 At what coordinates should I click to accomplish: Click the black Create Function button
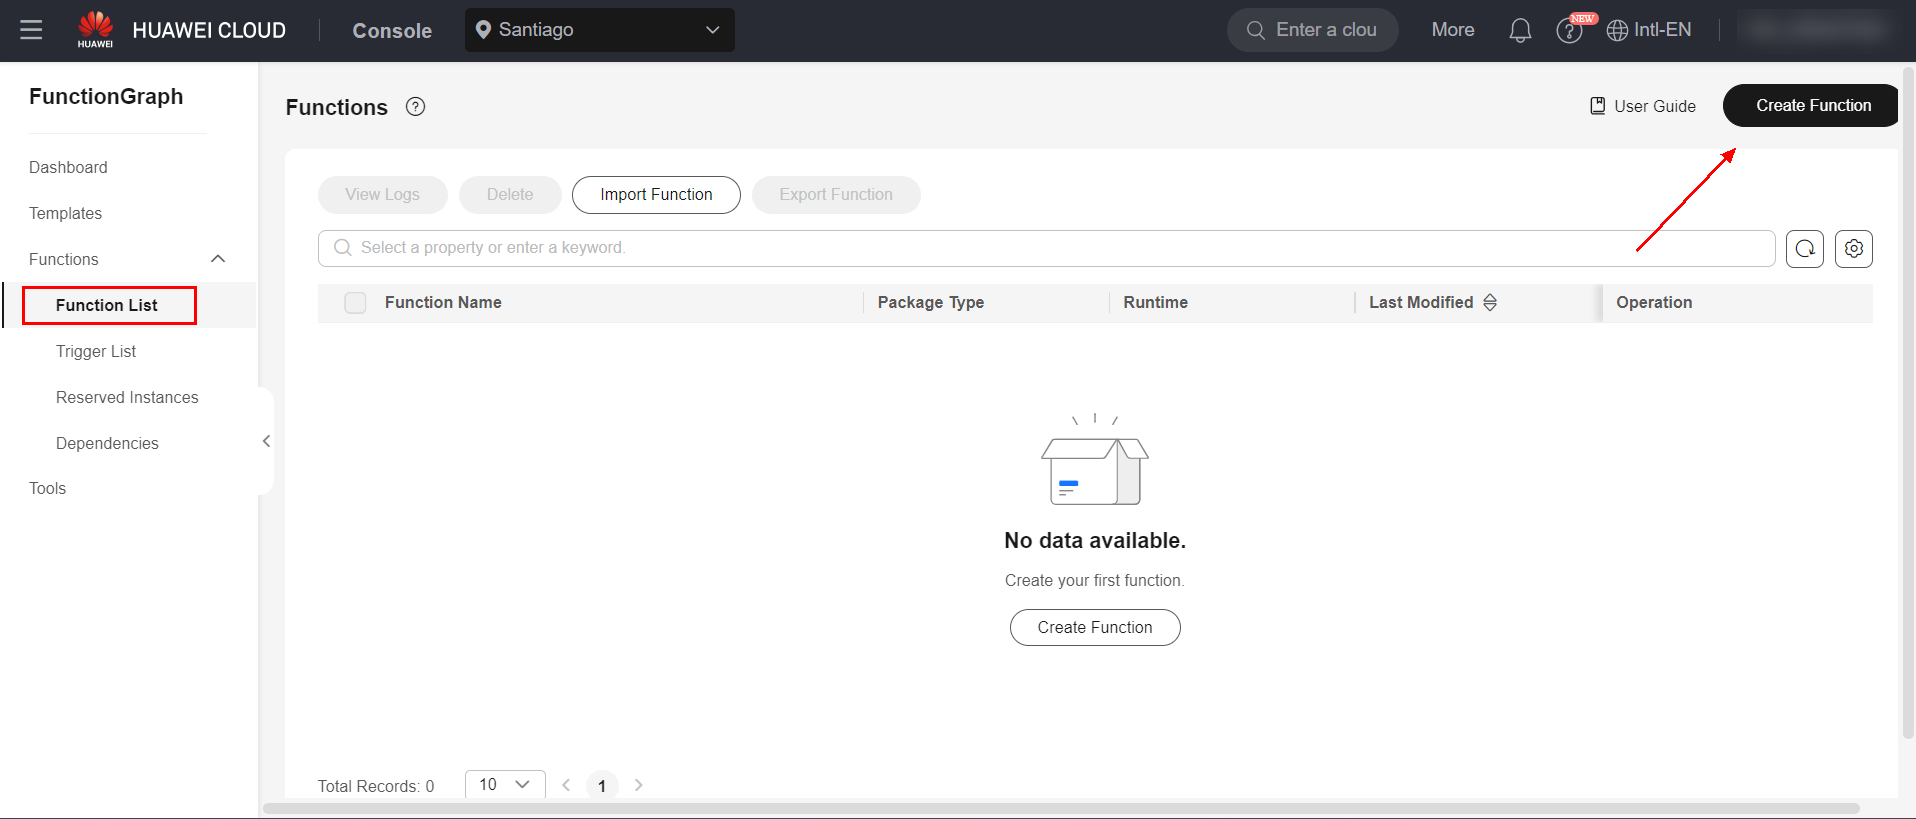pos(1812,106)
